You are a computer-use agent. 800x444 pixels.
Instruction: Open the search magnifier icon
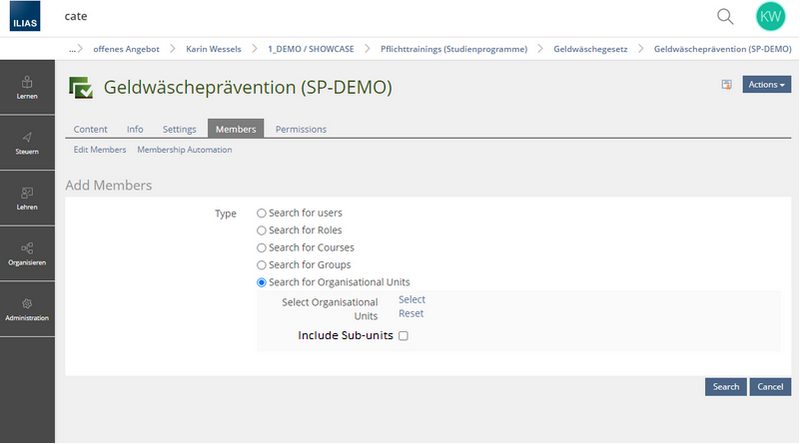725,16
